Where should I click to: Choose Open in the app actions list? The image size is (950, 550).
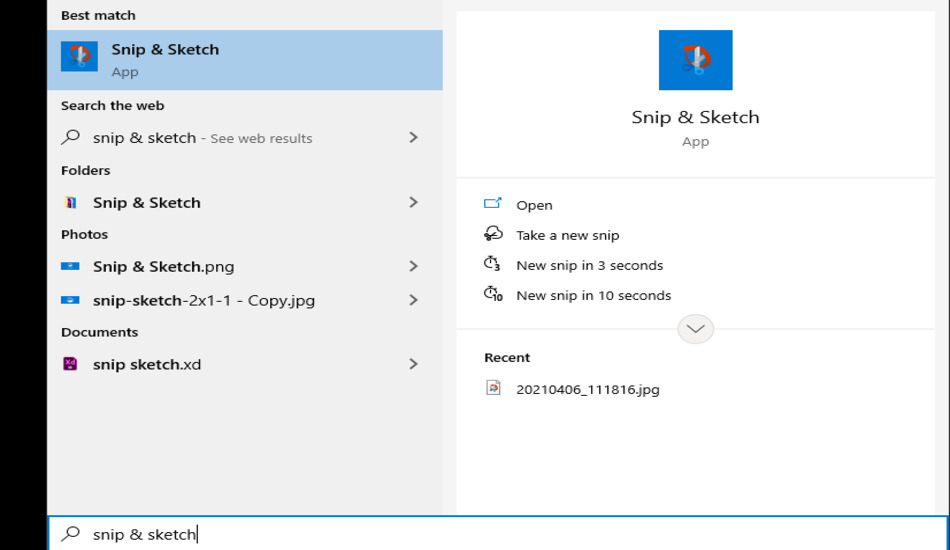click(534, 205)
